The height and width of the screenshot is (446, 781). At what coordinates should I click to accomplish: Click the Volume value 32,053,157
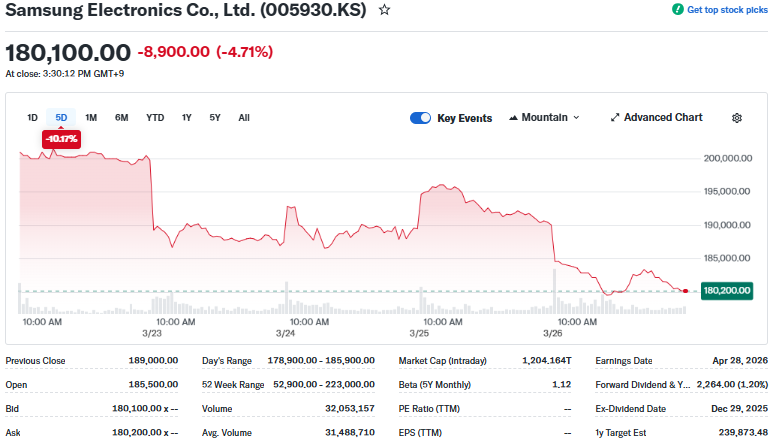click(x=350, y=409)
